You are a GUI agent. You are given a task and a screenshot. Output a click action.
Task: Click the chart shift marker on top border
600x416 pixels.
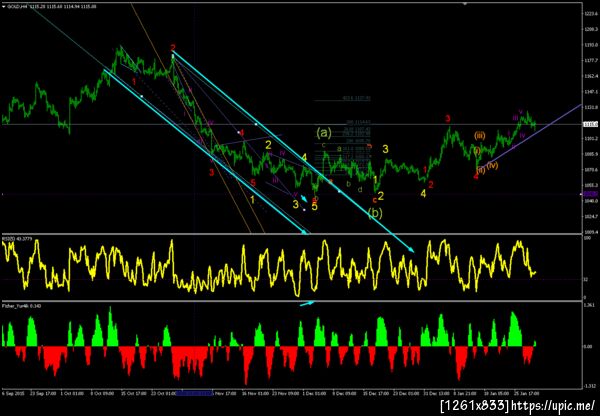pyautogui.click(x=465, y=3)
